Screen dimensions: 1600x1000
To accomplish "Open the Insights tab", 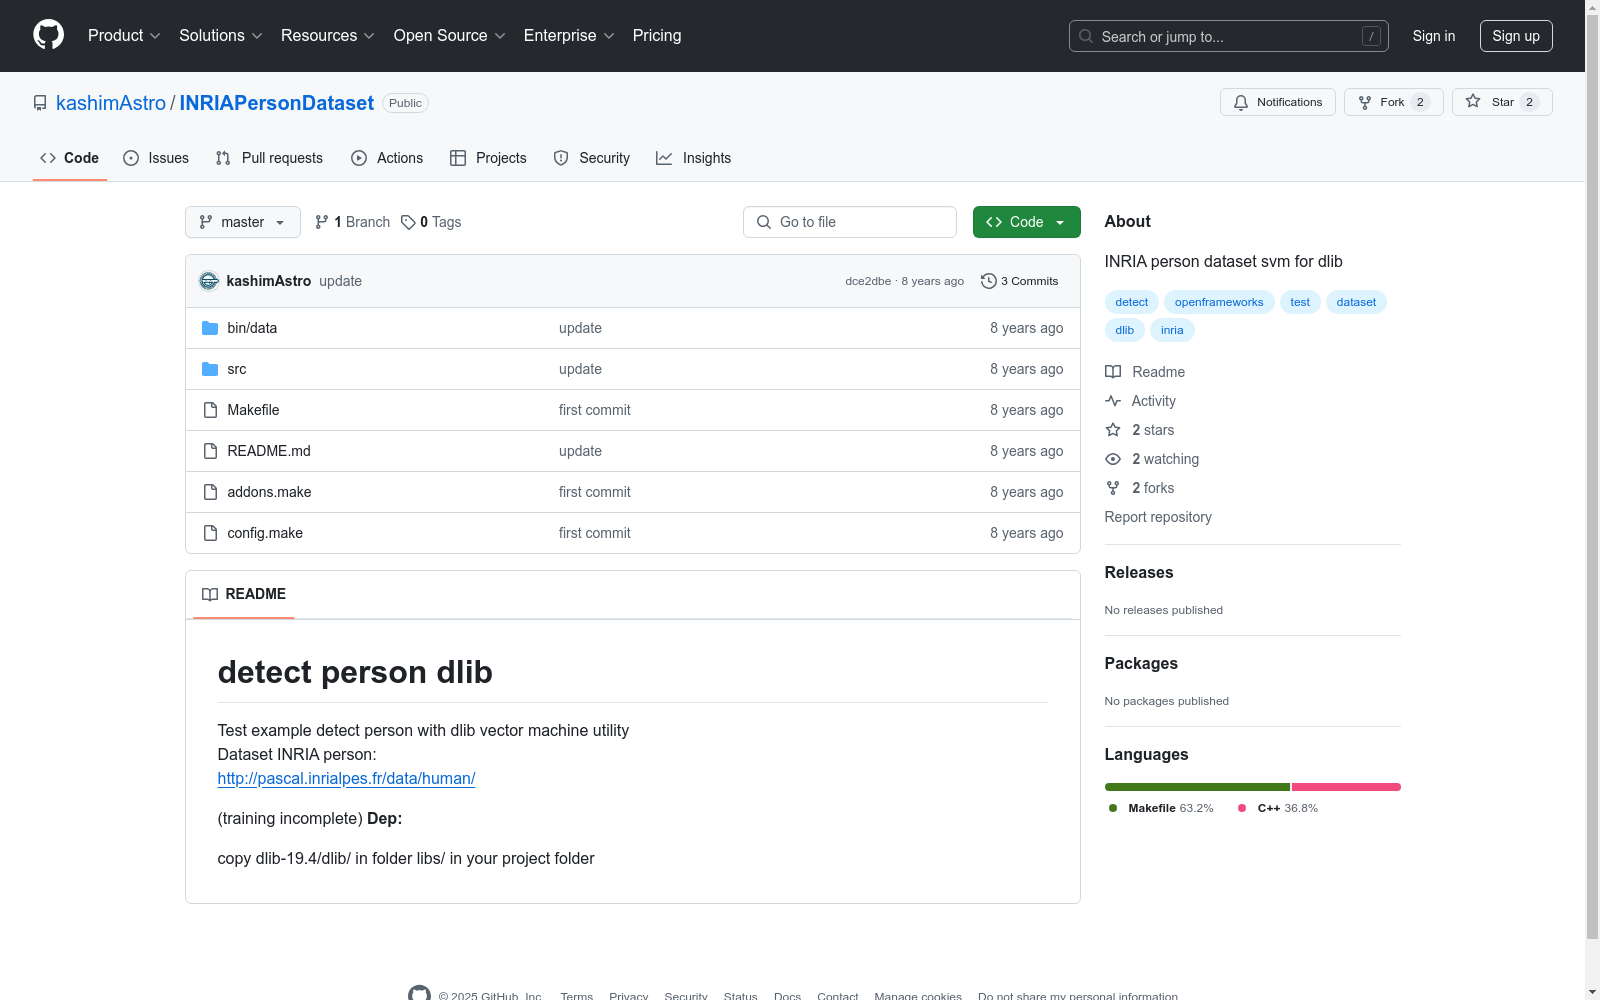I will click(x=694, y=158).
